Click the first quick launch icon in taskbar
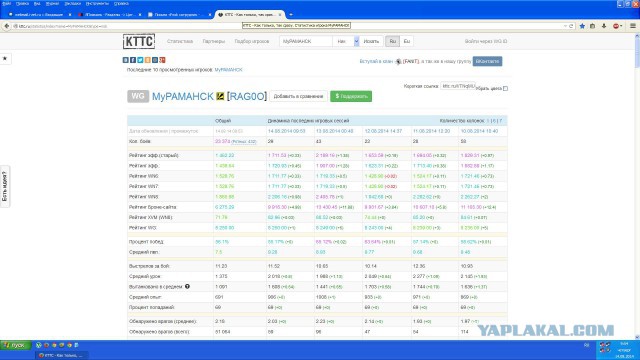 [38, 345]
